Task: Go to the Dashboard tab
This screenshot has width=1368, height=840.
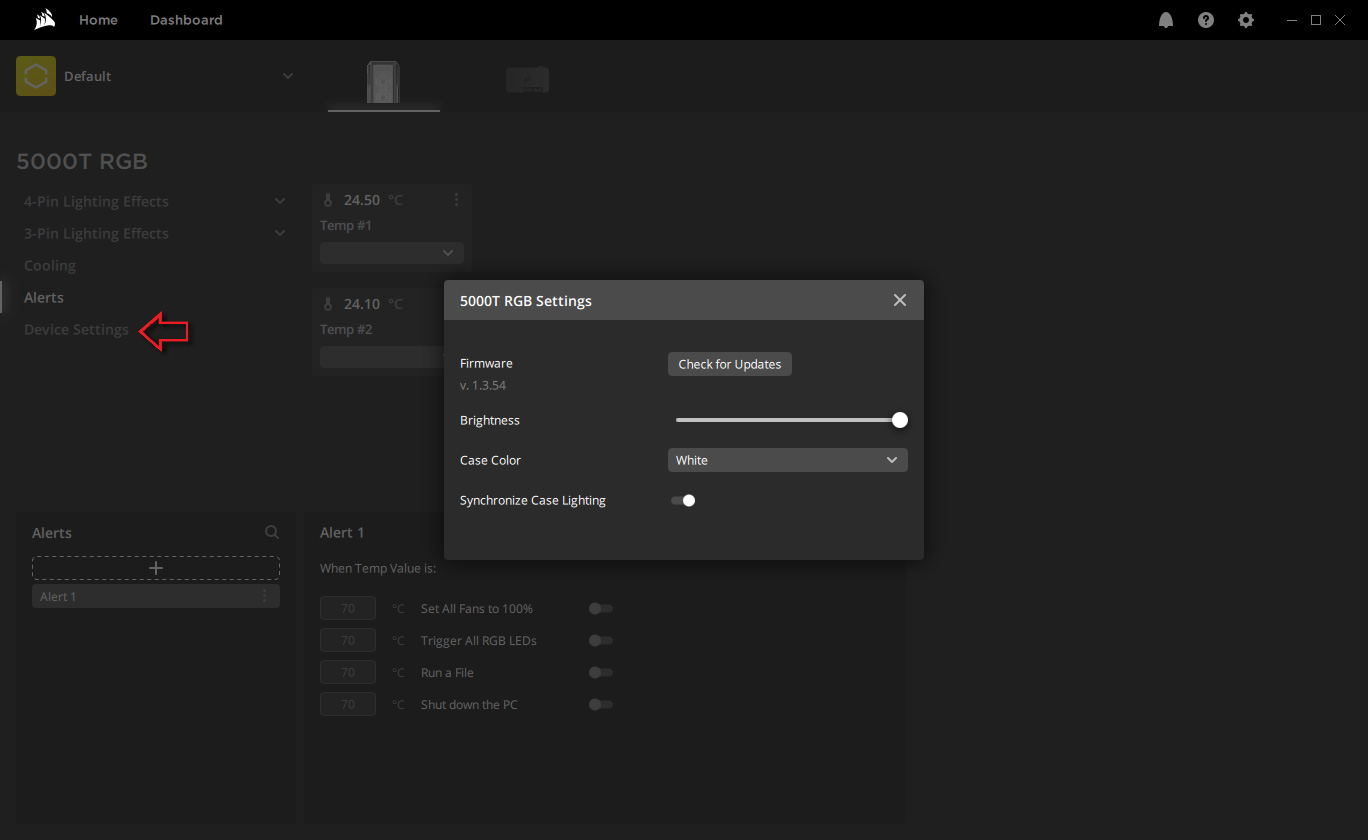Action: (x=186, y=20)
